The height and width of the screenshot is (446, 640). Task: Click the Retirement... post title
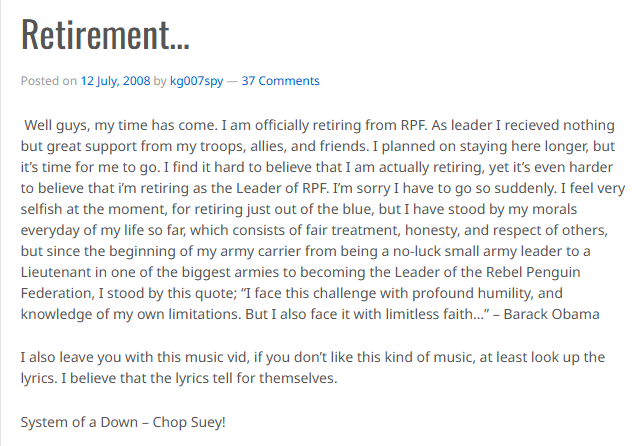pyautogui.click(x=105, y=34)
